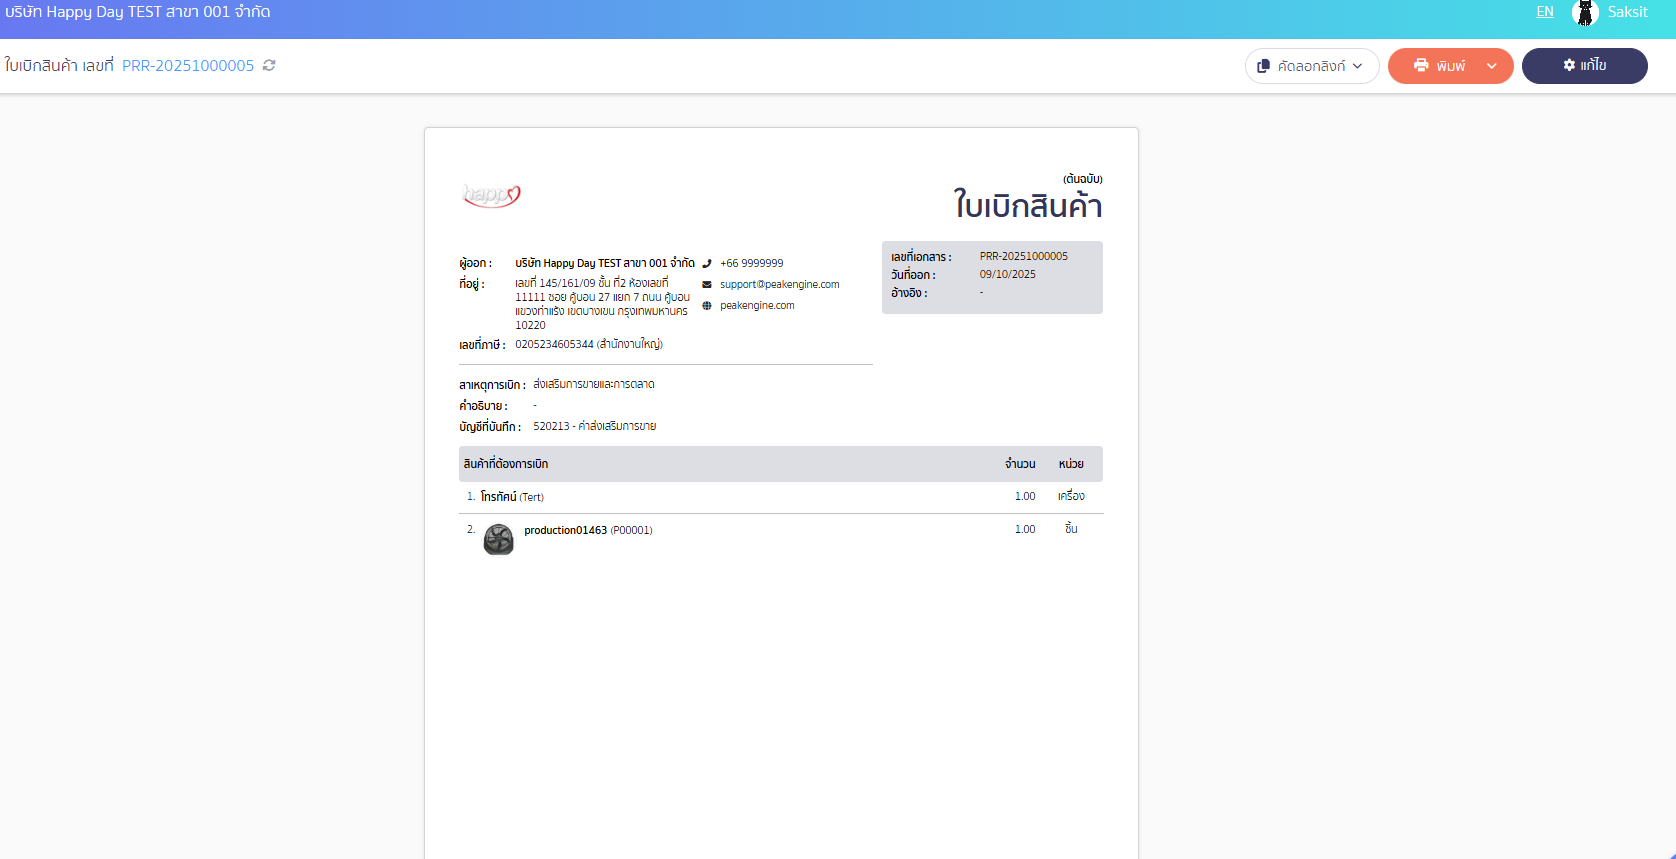The width and height of the screenshot is (1676, 859).
Task: Switch language using the EN link
Action: click(1545, 12)
